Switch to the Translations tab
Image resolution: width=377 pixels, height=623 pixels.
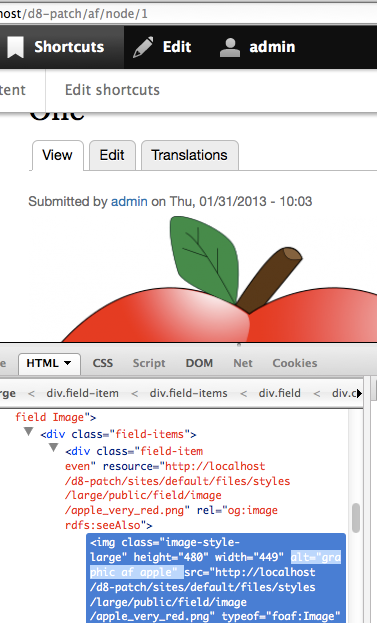[x=189, y=155]
